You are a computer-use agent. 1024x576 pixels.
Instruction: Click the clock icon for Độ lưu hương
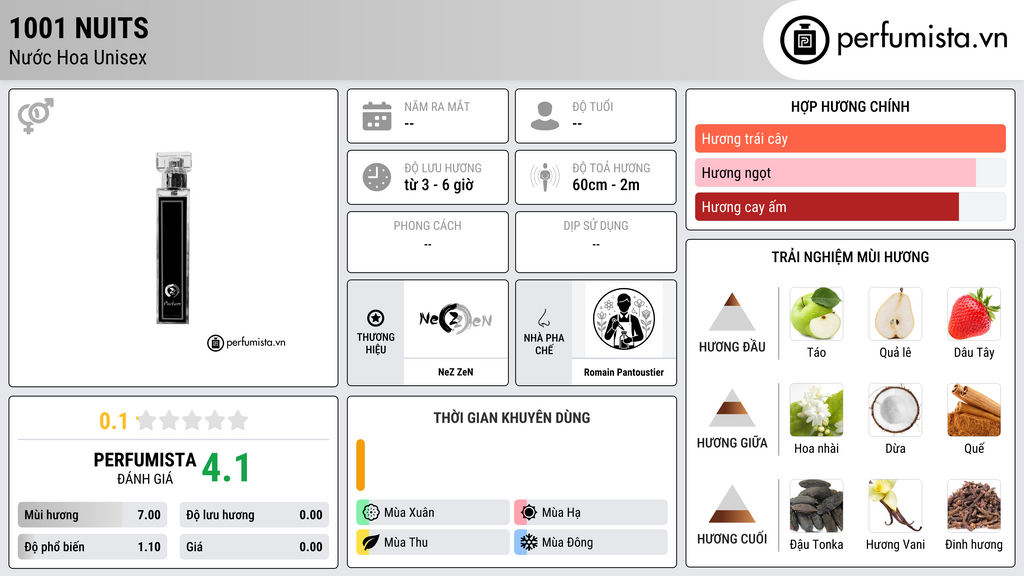point(377,177)
